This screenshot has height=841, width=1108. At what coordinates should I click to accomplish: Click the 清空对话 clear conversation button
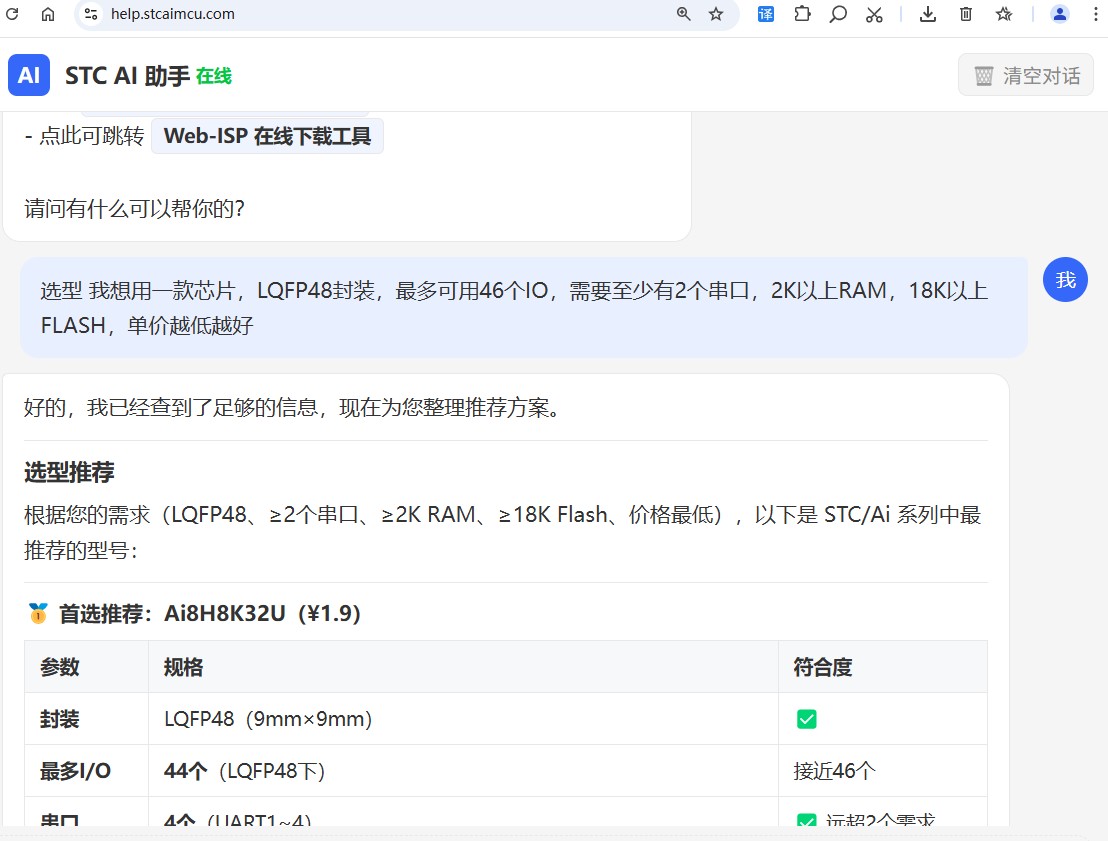[x=1026, y=76]
